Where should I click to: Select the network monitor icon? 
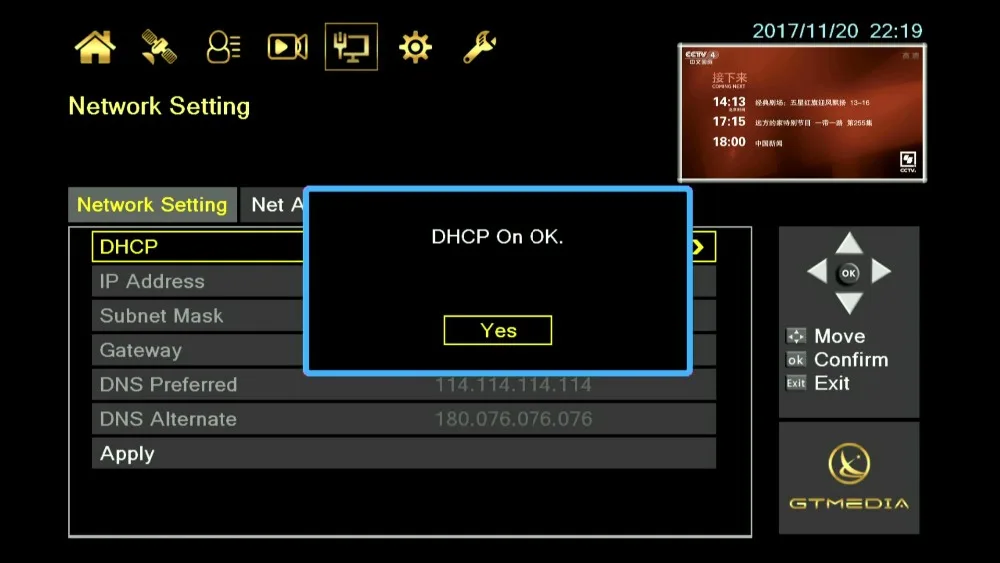(351, 47)
